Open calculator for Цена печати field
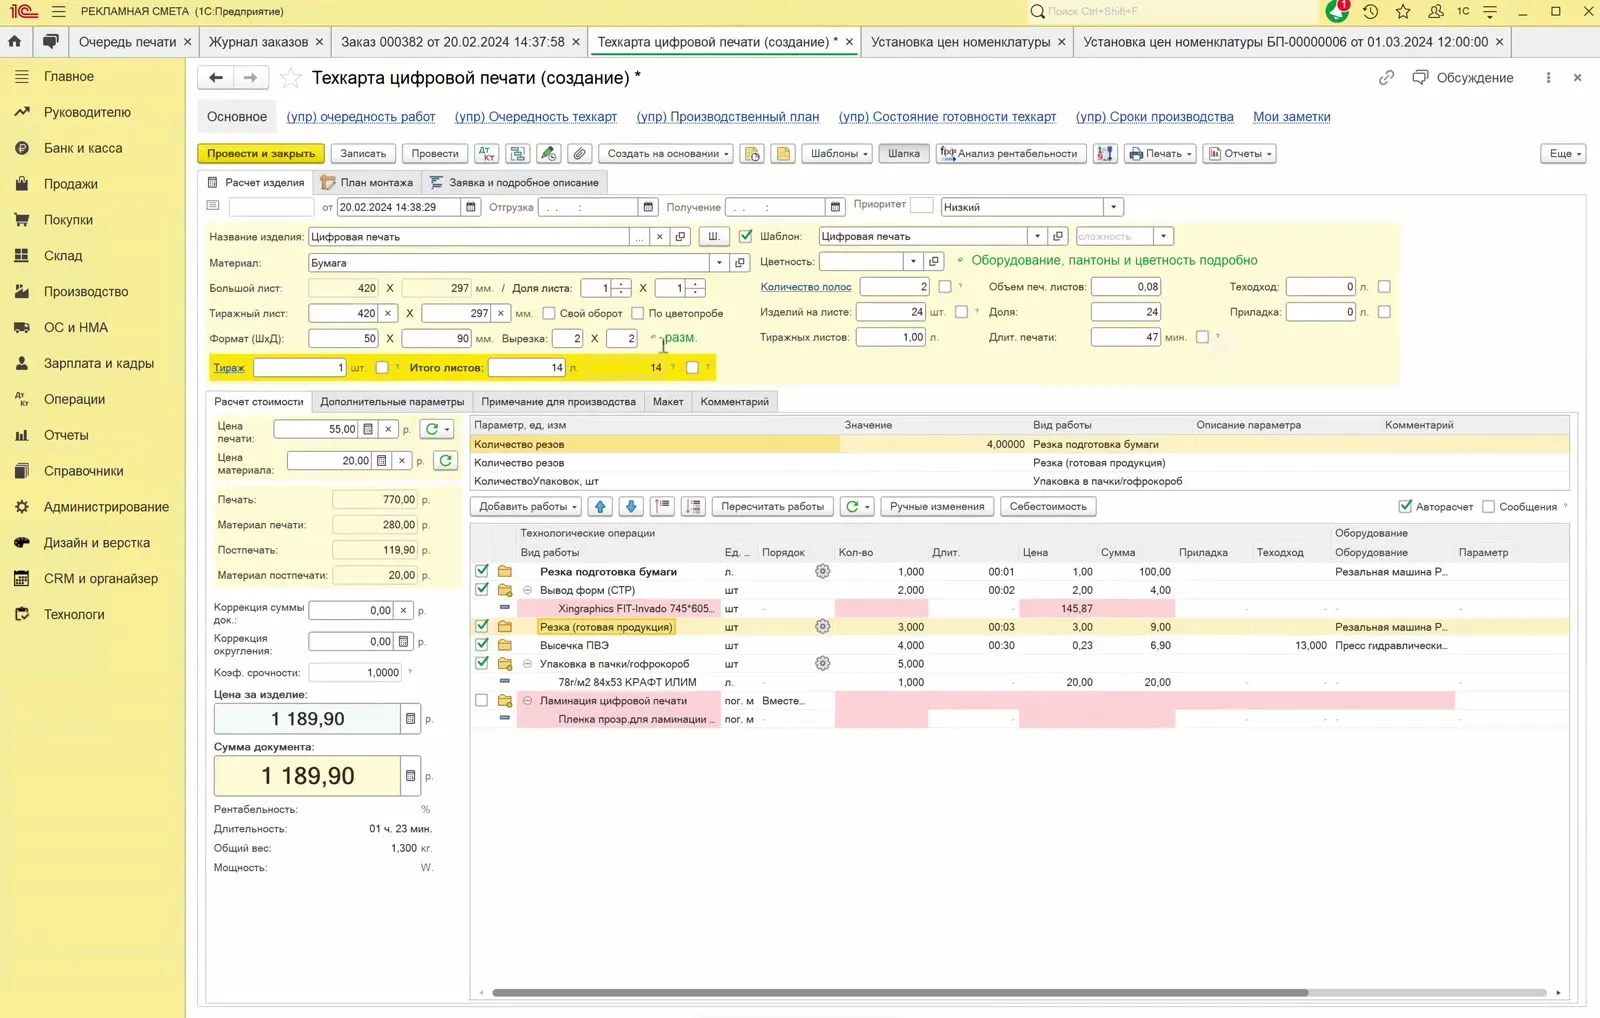The image size is (1600, 1018). coord(368,429)
